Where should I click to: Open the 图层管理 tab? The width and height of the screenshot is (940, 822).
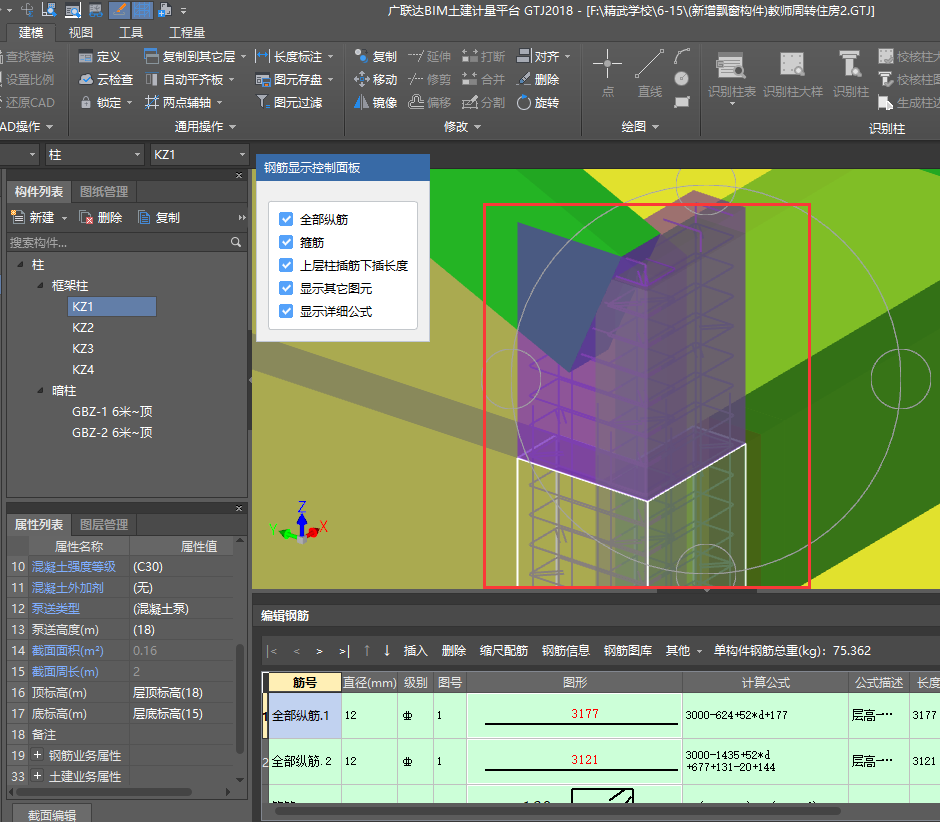pyautogui.click(x=104, y=525)
